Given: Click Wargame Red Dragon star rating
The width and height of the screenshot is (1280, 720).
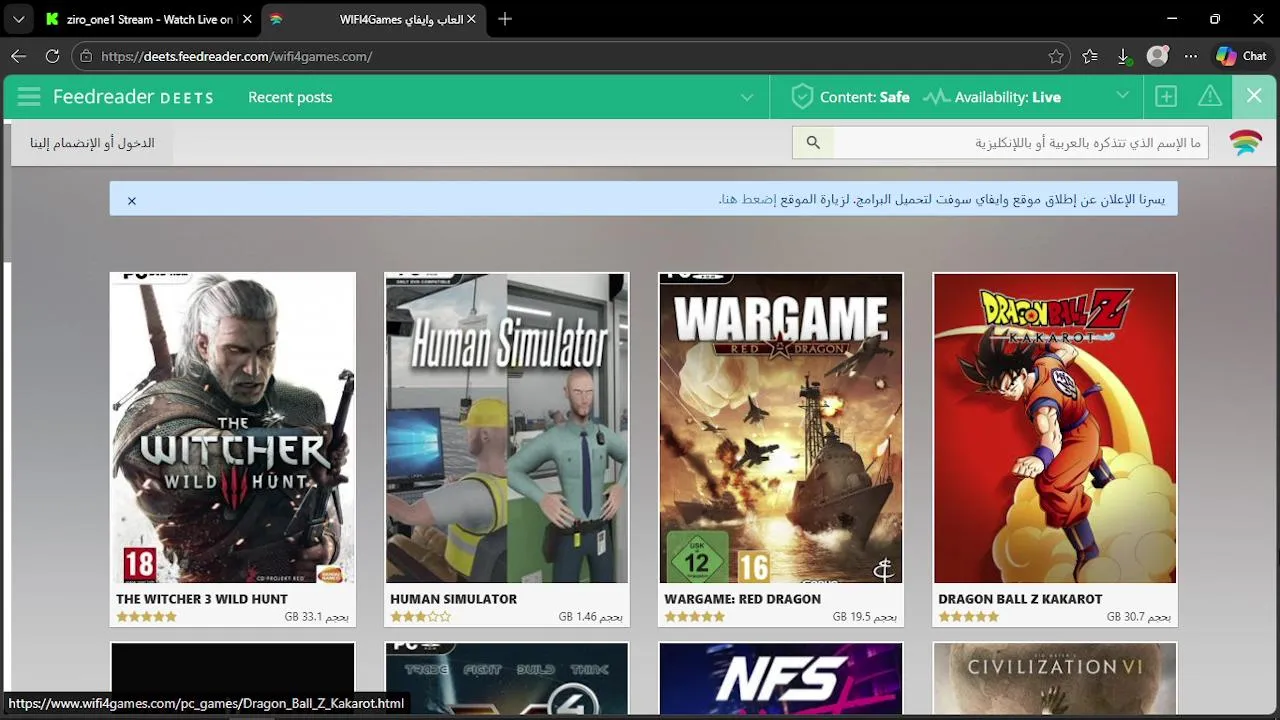Looking at the screenshot, I should point(694,617).
